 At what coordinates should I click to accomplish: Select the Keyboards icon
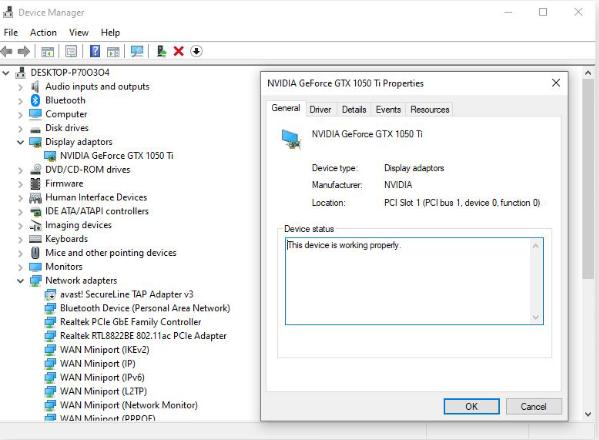35,239
